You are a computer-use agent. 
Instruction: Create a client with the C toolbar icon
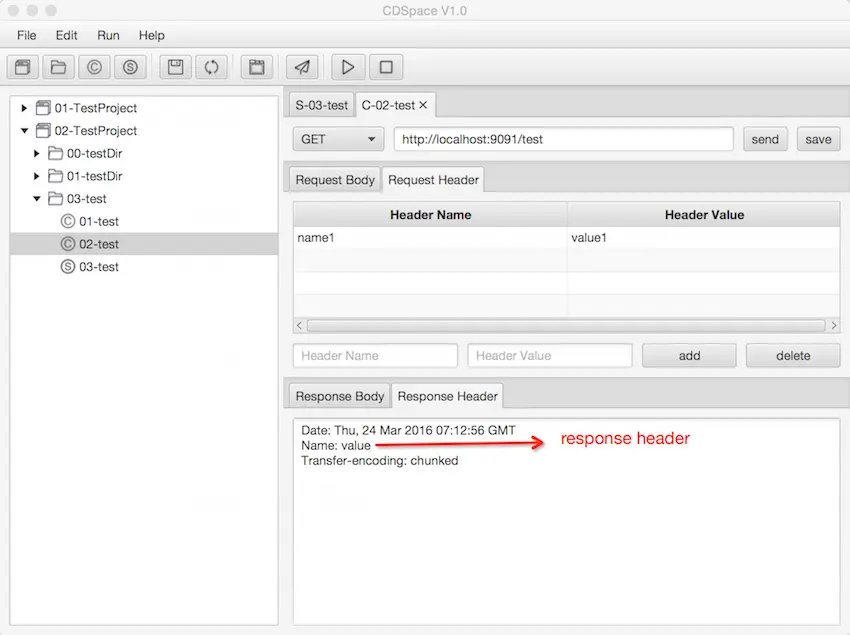coord(94,67)
